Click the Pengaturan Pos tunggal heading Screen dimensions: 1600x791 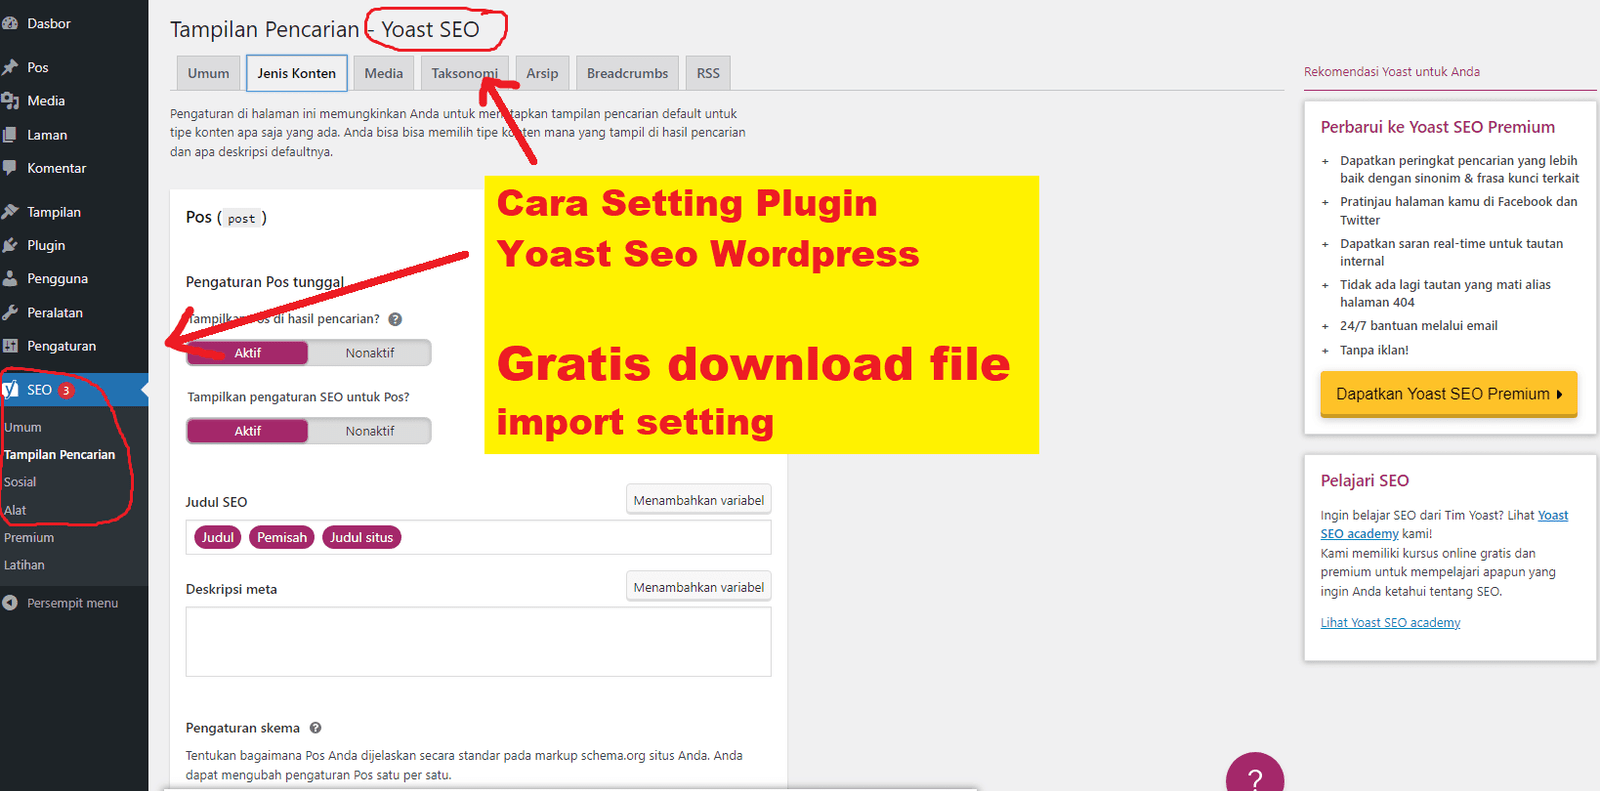[x=265, y=282]
